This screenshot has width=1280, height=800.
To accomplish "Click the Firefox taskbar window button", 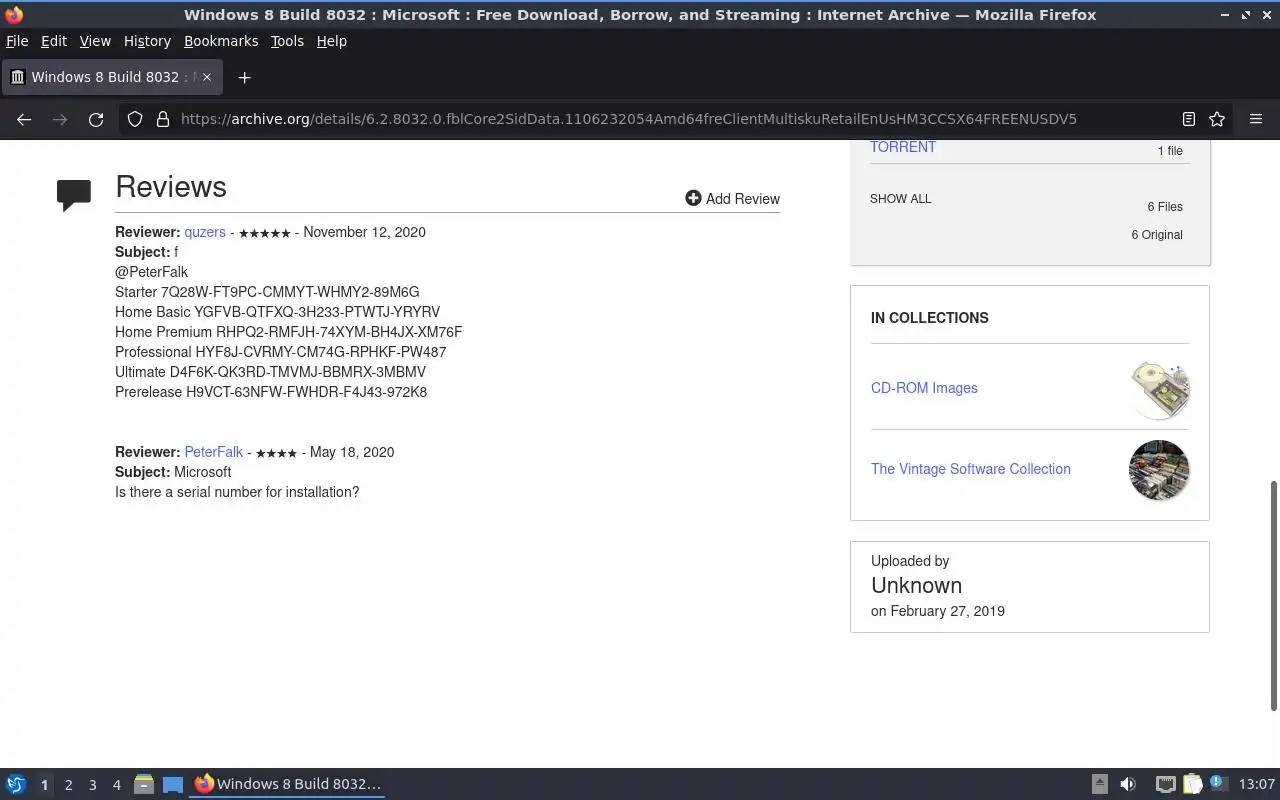I will point(288,784).
